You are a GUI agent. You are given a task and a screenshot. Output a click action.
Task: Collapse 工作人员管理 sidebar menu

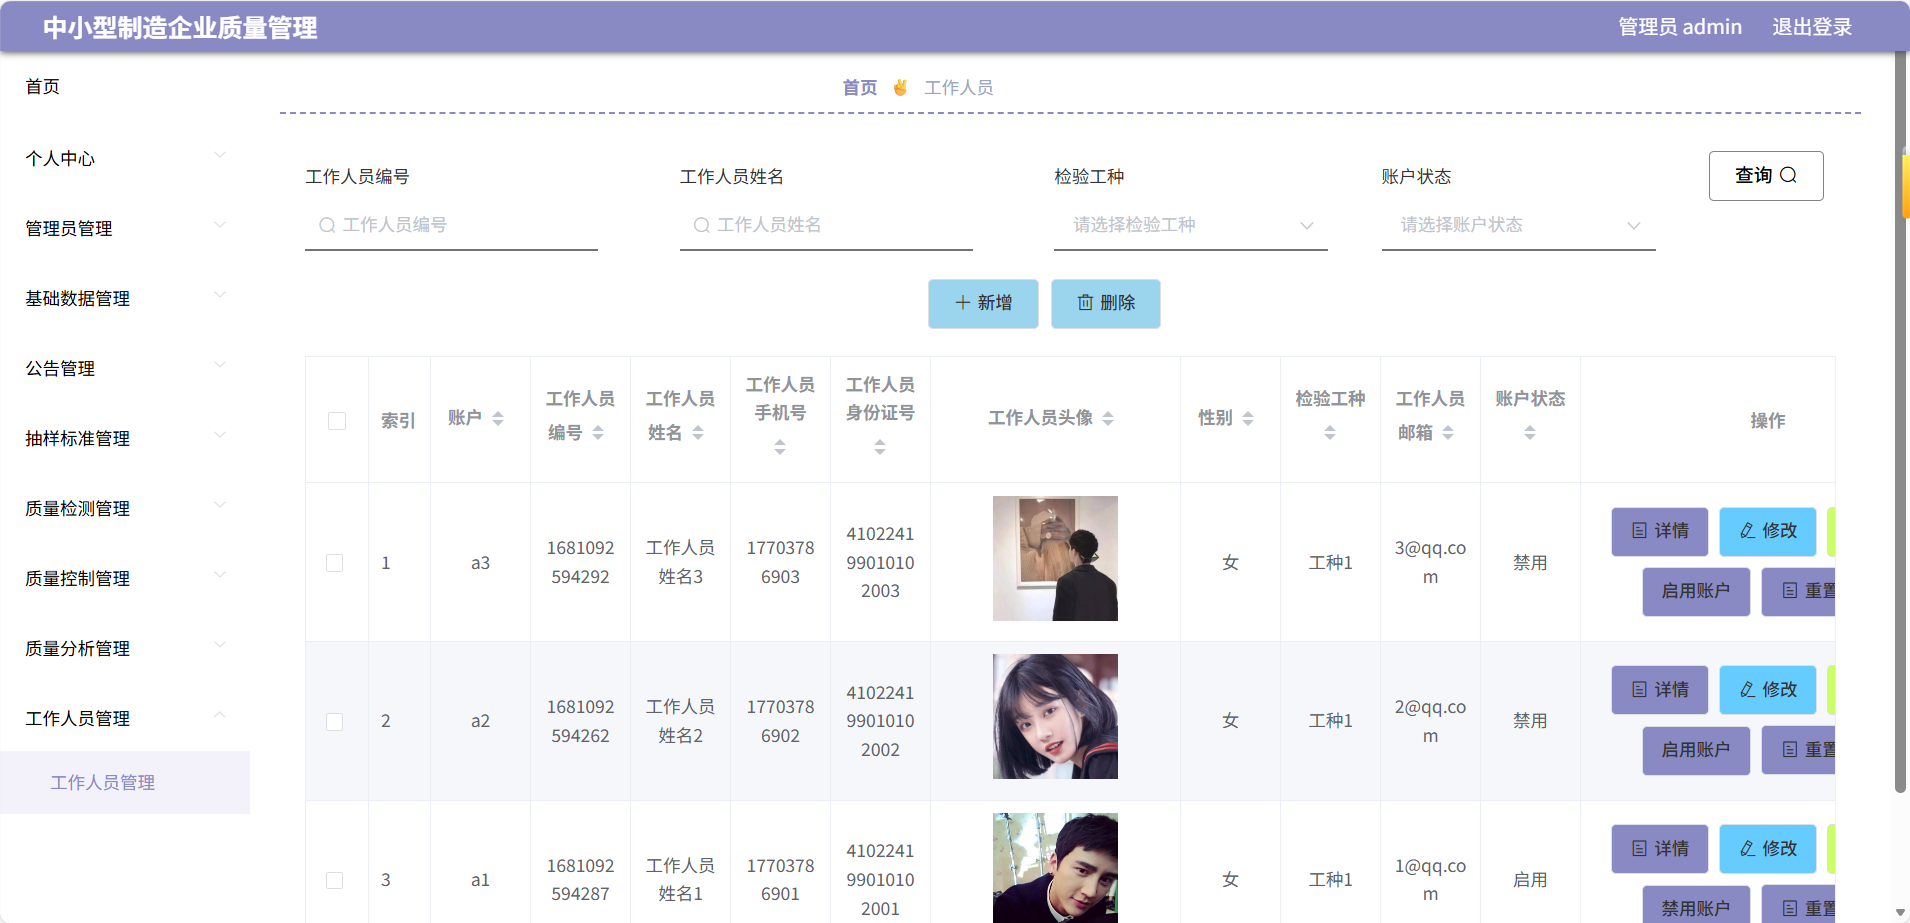click(x=125, y=718)
